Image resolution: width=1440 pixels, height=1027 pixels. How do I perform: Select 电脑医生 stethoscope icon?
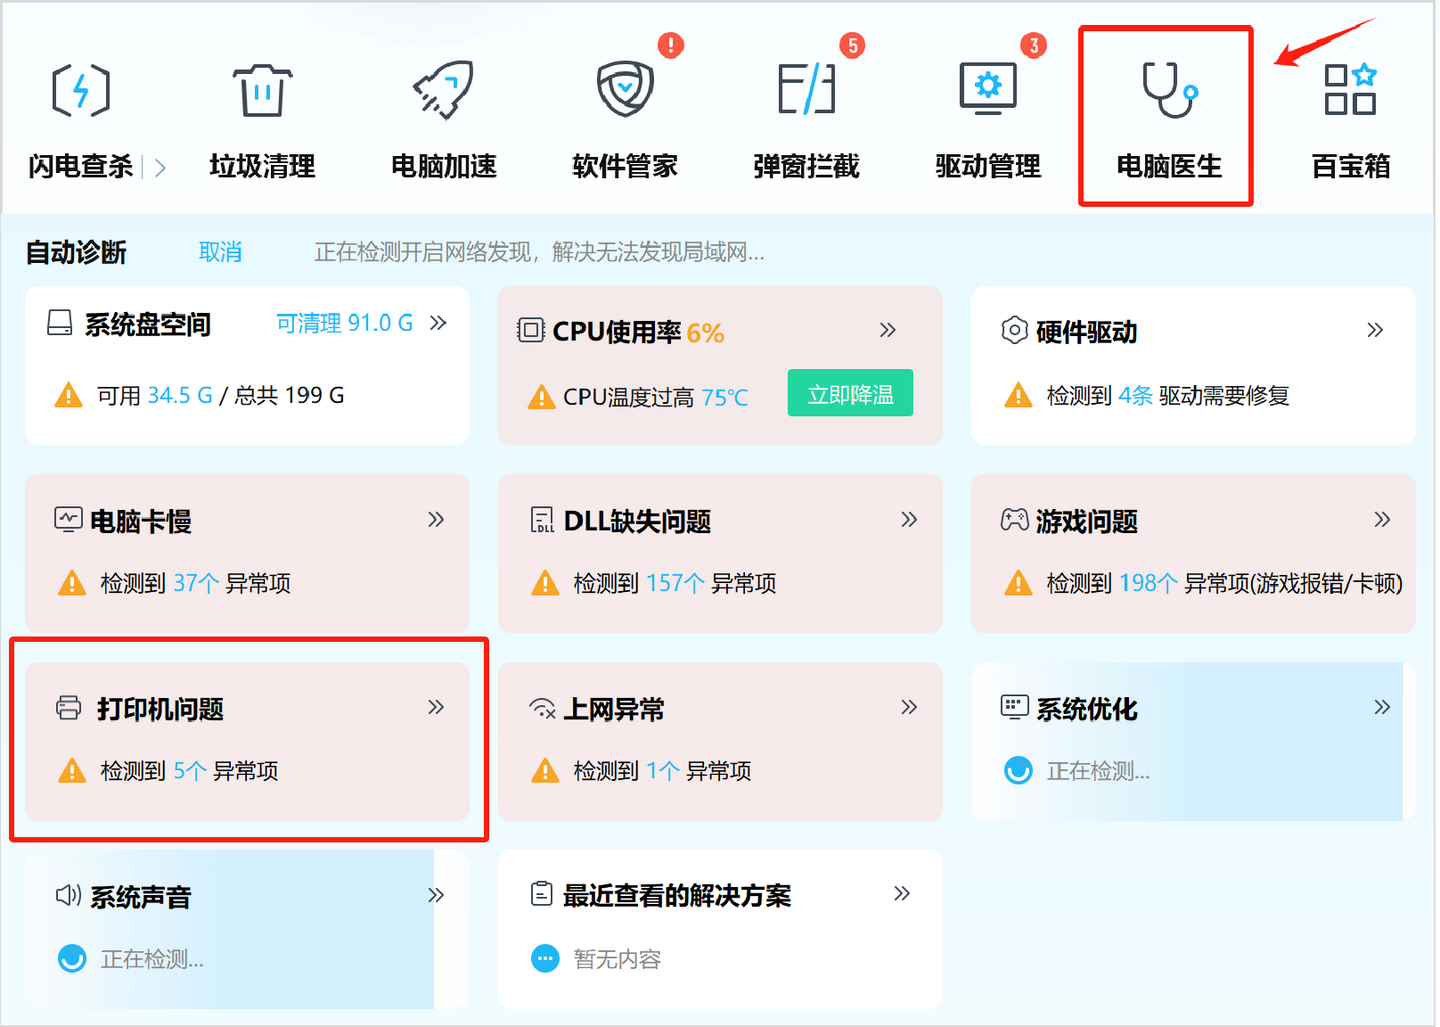click(x=1170, y=90)
